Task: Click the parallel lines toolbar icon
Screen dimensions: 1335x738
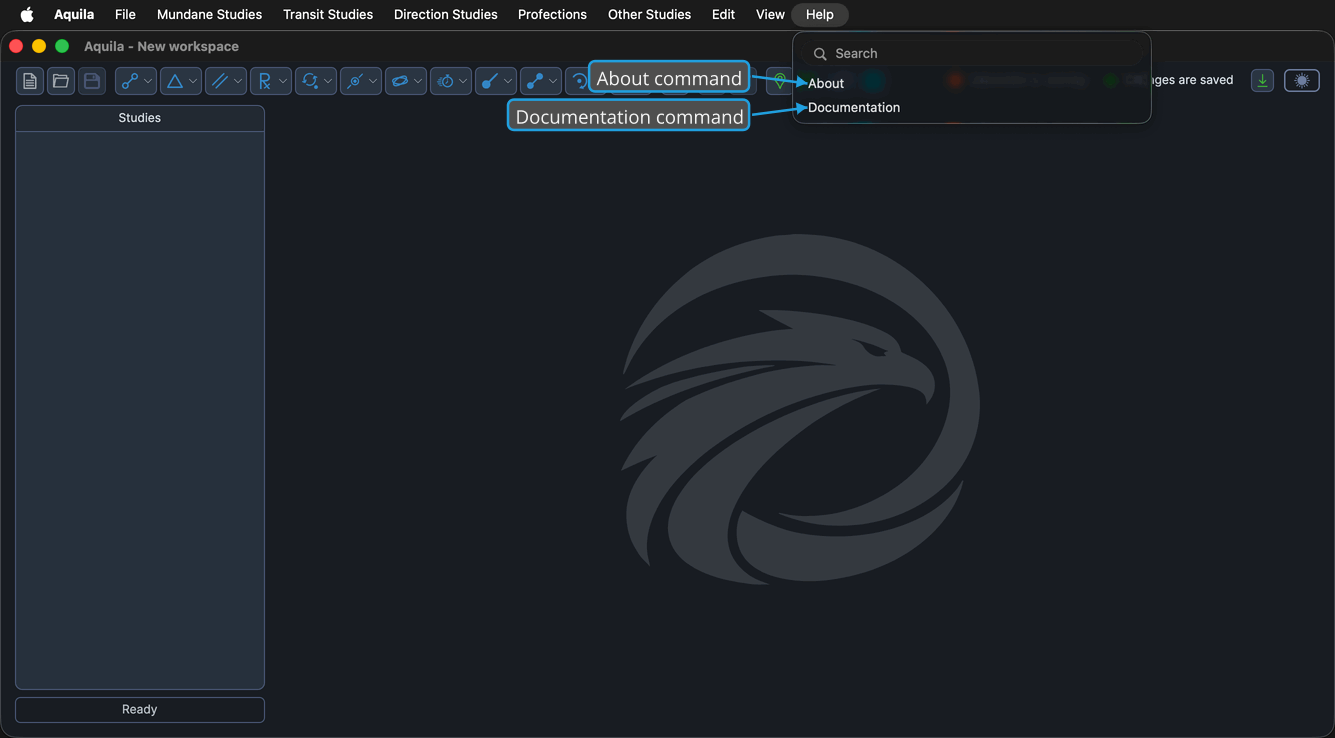Action: [219, 81]
